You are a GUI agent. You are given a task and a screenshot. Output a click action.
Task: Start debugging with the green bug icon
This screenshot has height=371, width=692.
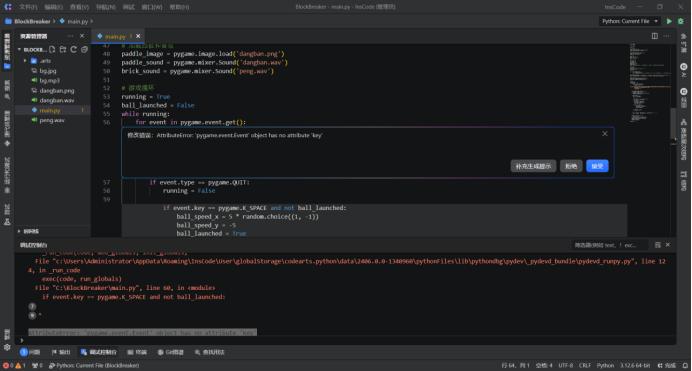[x=681, y=21]
